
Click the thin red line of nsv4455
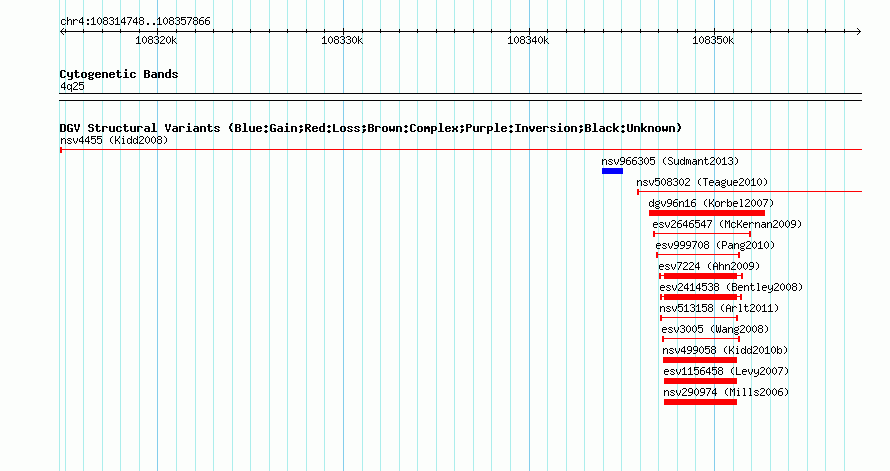point(461,150)
